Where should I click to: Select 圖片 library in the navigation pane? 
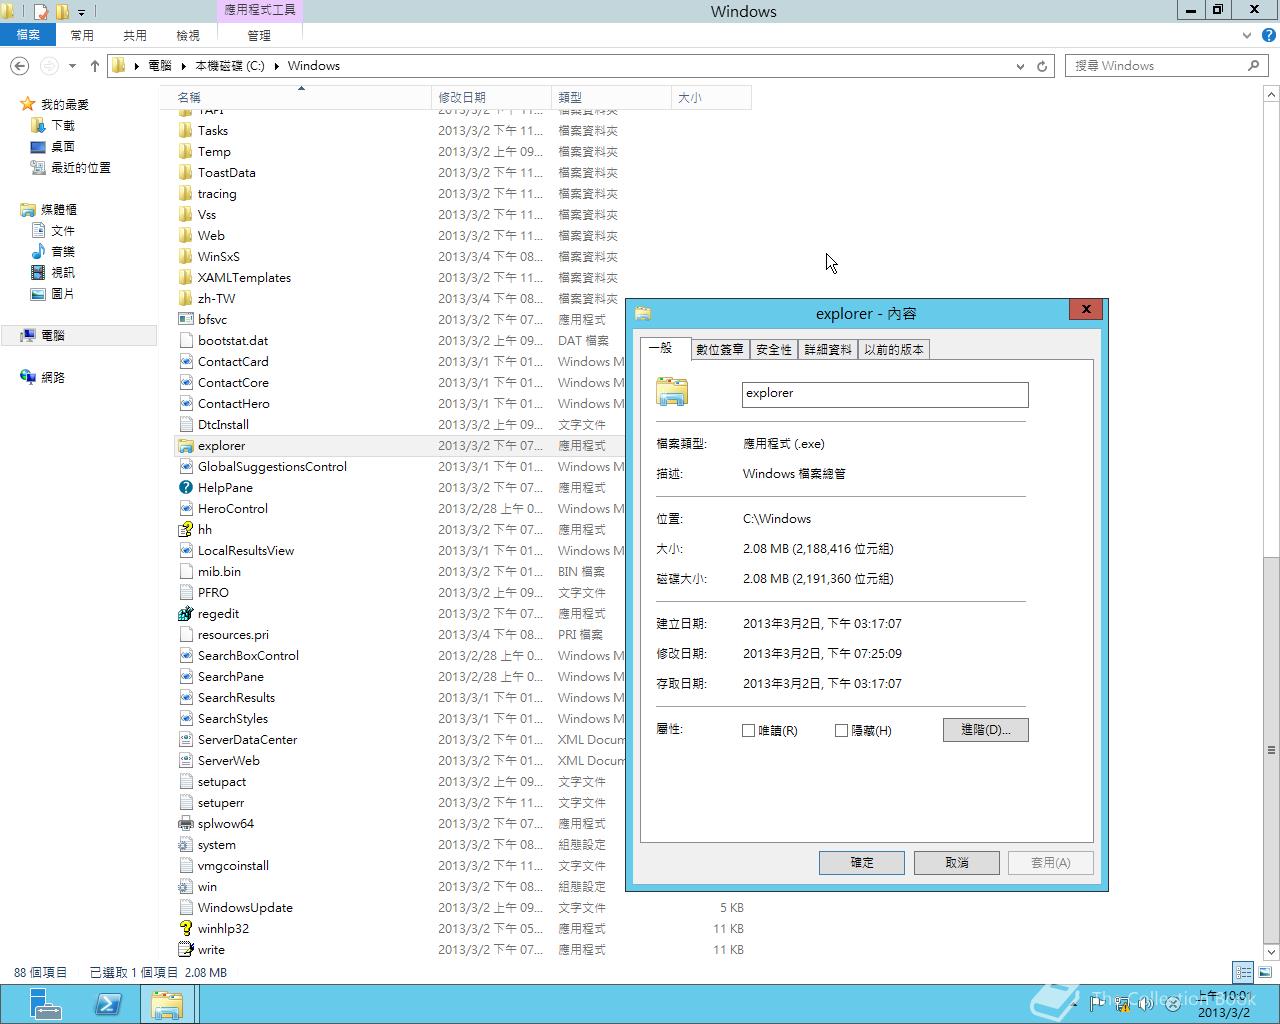[x=63, y=293]
